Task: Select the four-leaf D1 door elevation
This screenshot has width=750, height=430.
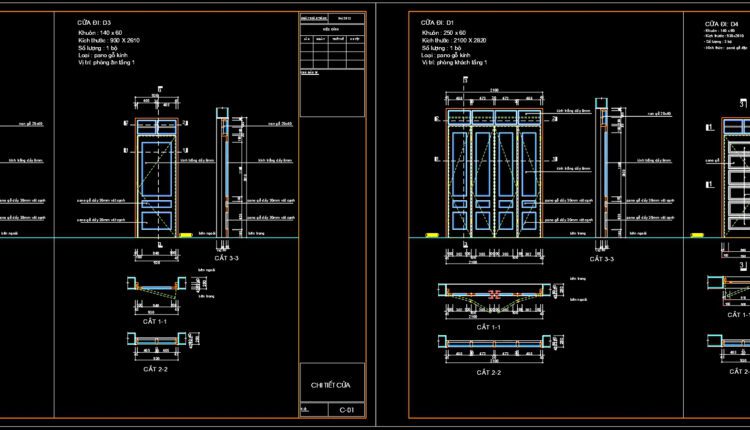Action: [494, 173]
